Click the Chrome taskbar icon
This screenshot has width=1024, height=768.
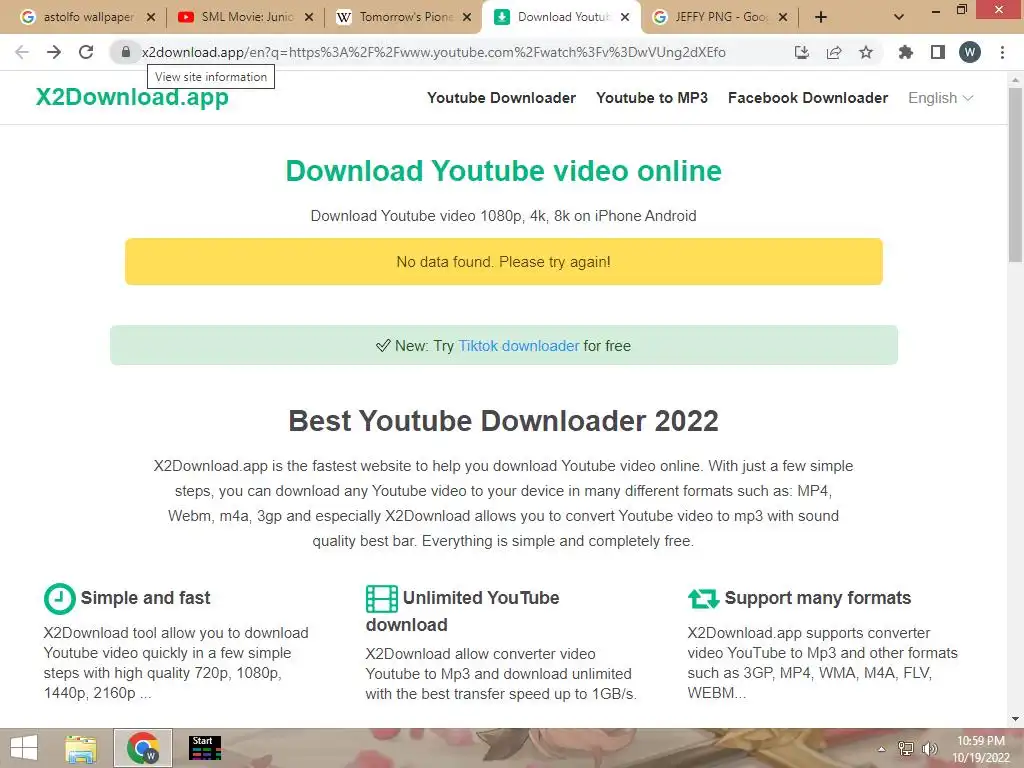click(143, 748)
